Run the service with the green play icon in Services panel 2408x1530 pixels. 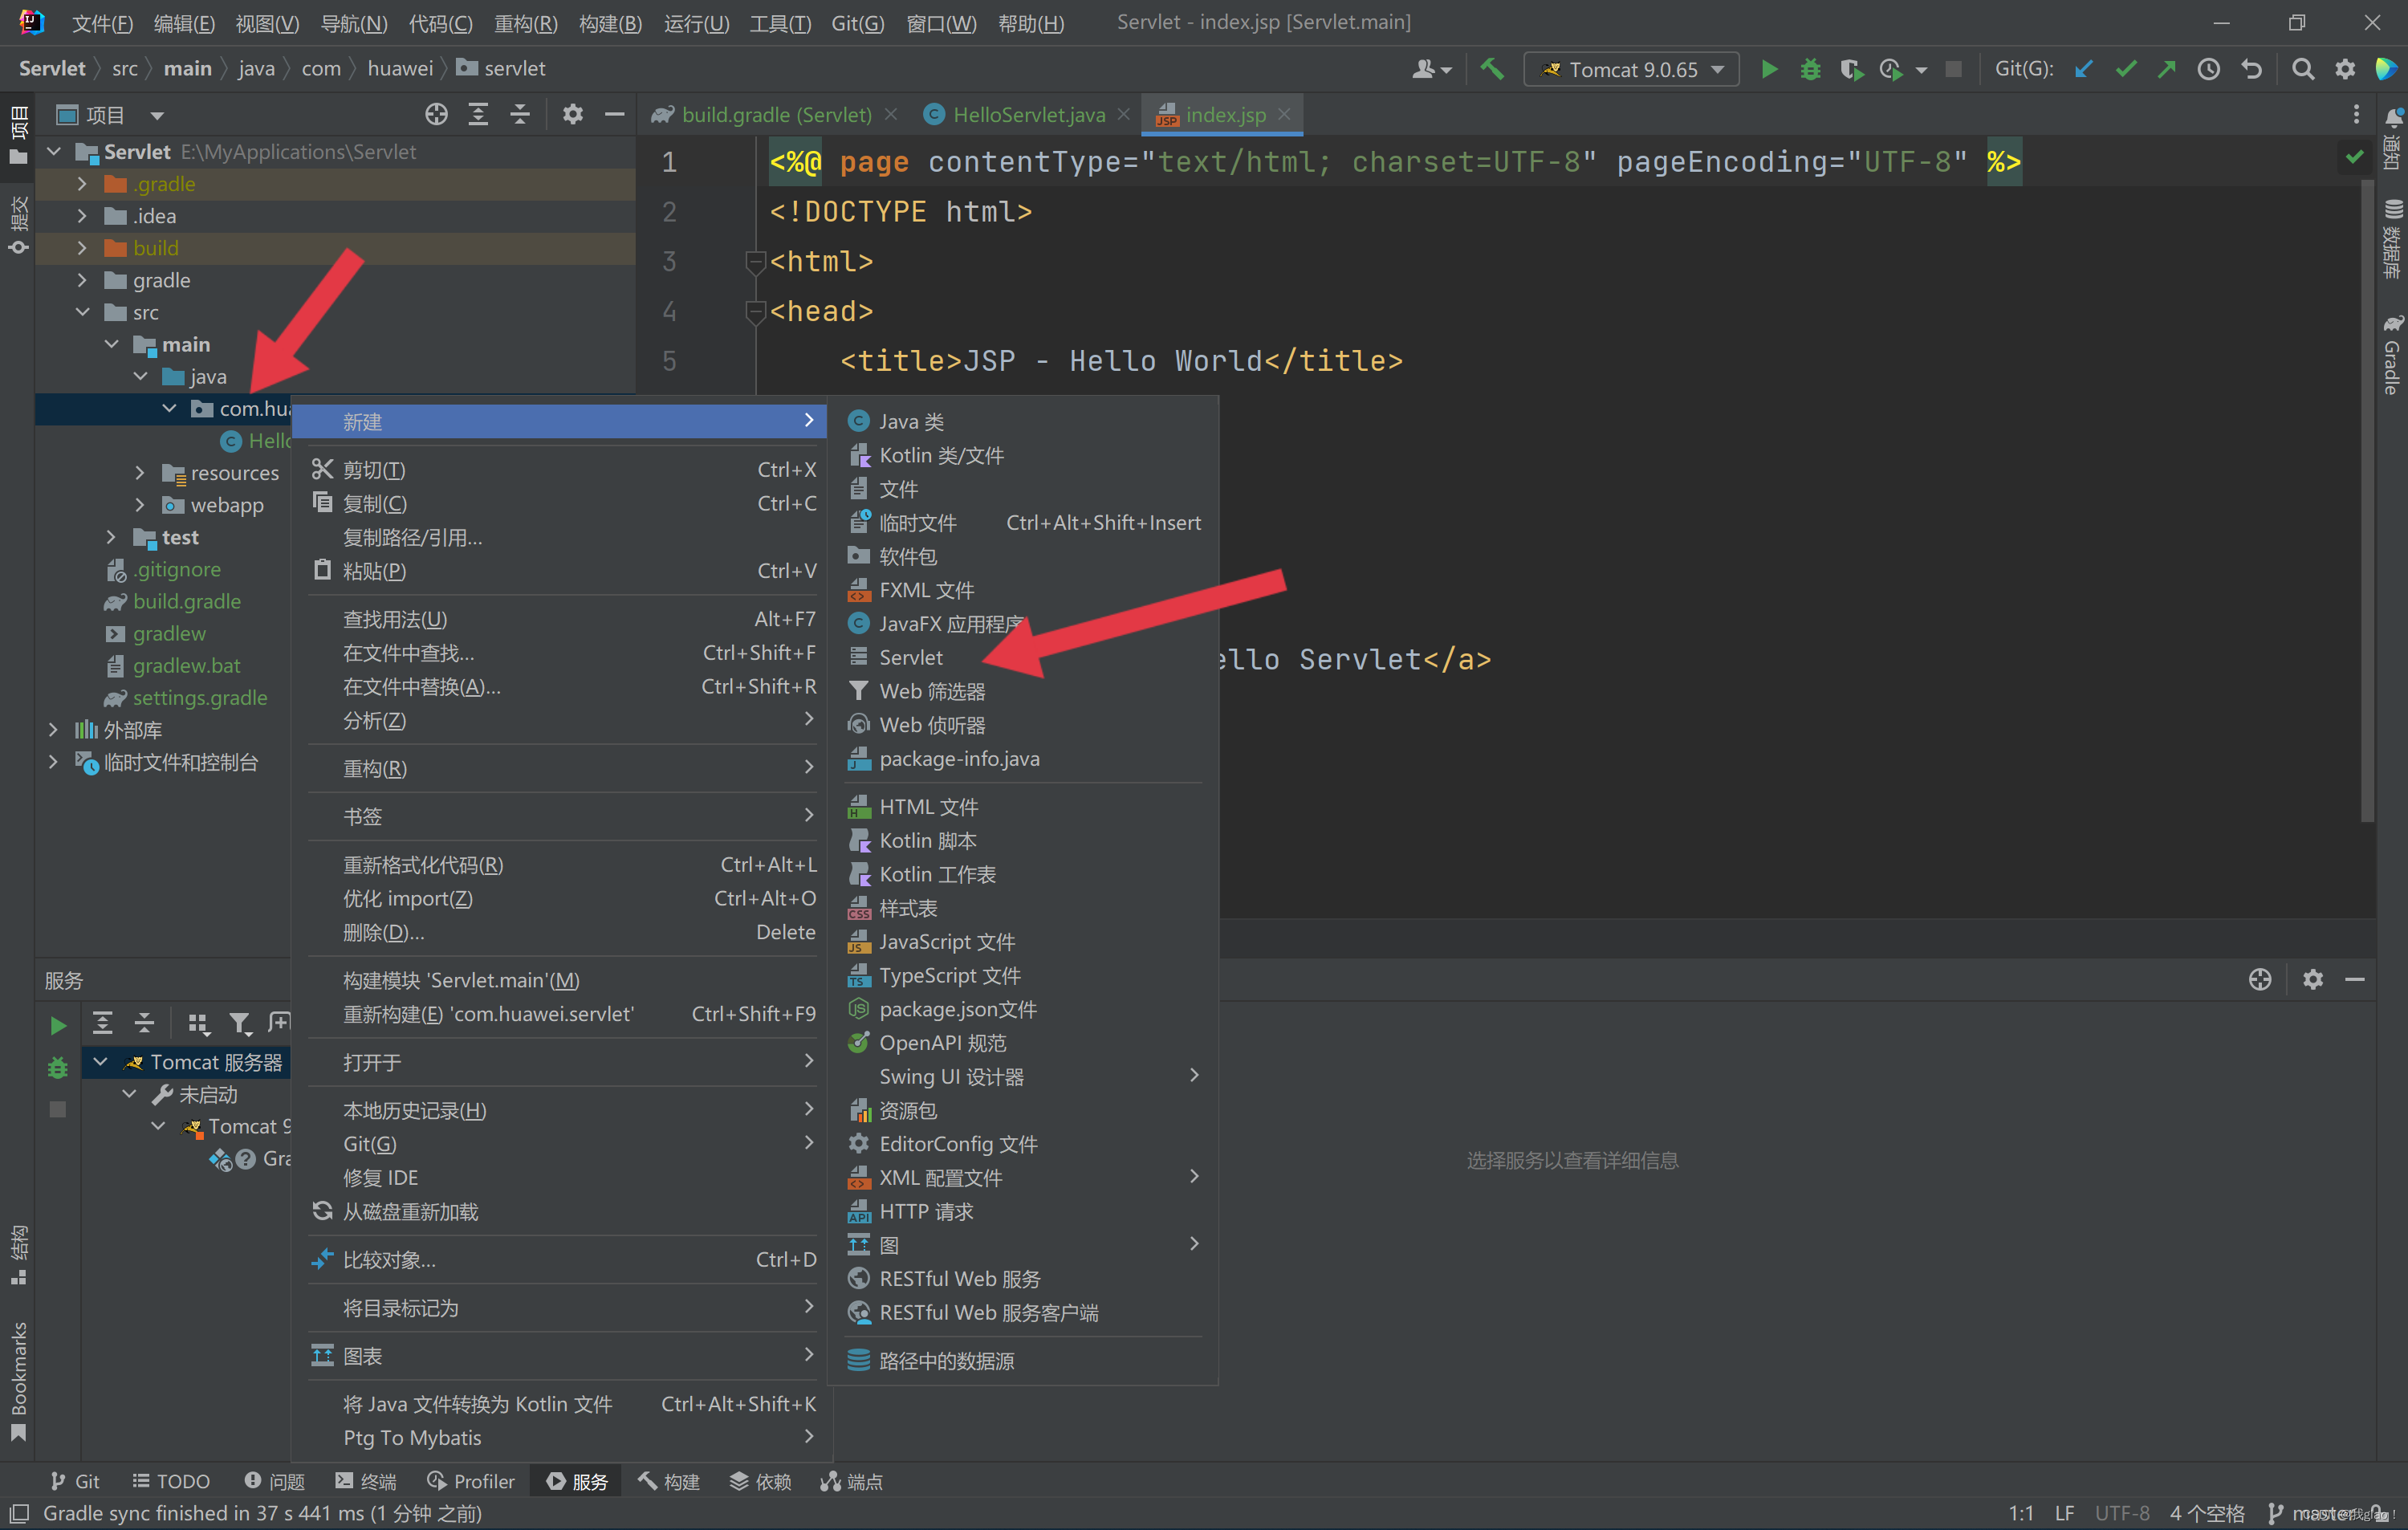click(58, 1025)
